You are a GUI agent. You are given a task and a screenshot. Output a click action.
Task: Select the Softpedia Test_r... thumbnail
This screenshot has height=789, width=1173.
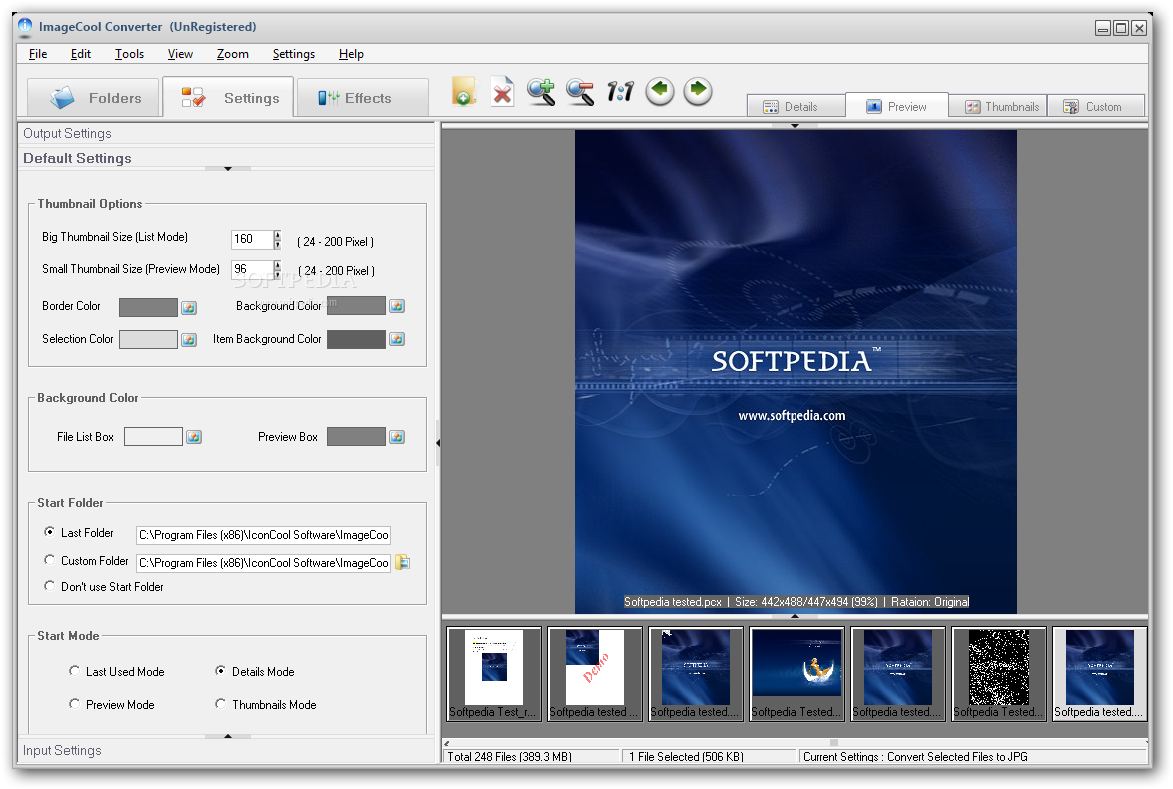coord(494,674)
